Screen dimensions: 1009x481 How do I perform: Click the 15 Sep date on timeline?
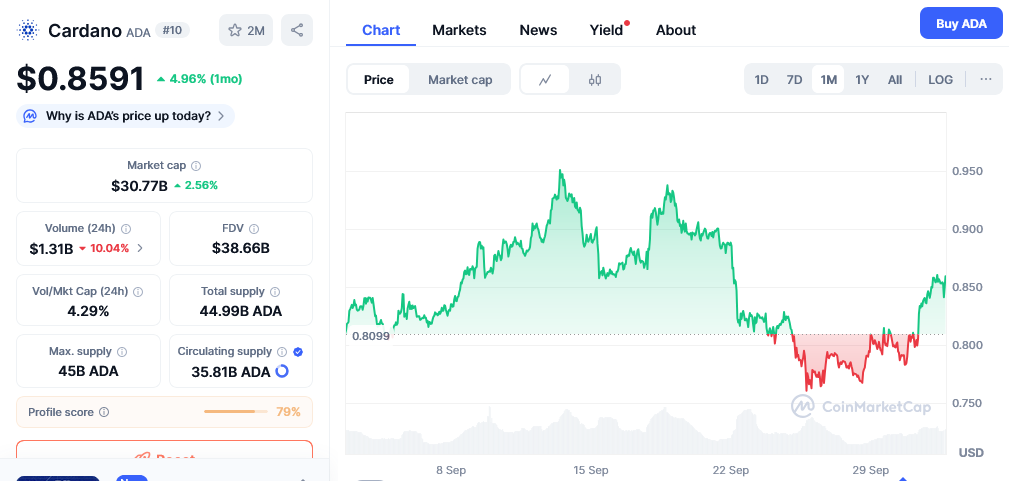pyautogui.click(x=591, y=469)
